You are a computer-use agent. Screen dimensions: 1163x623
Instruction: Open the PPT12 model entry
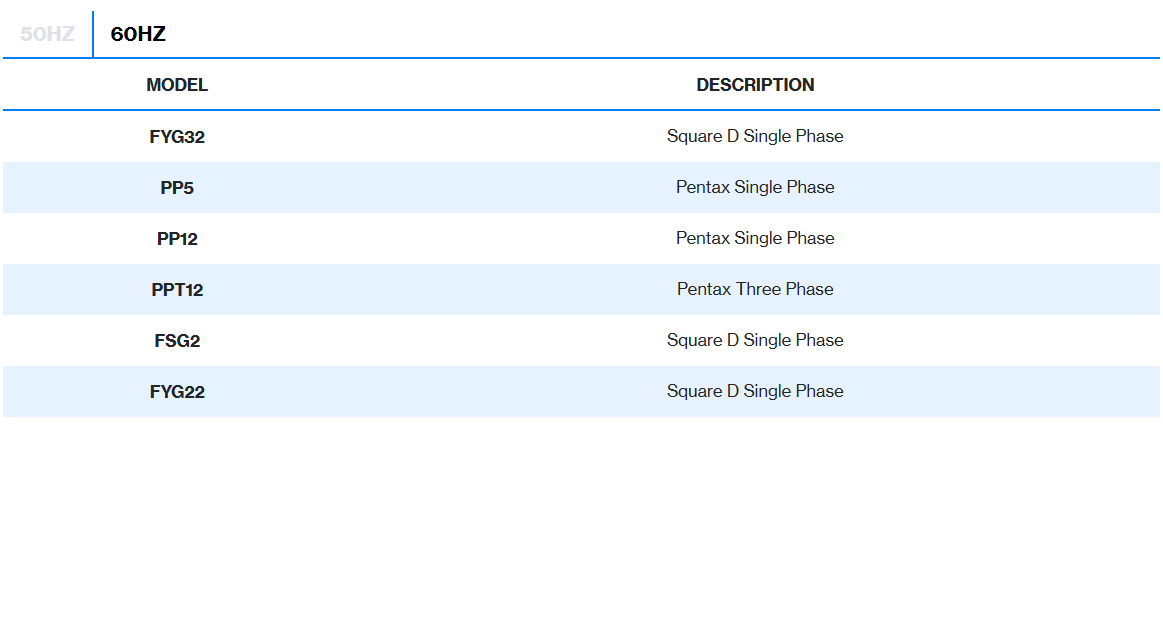(x=177, y=290)
